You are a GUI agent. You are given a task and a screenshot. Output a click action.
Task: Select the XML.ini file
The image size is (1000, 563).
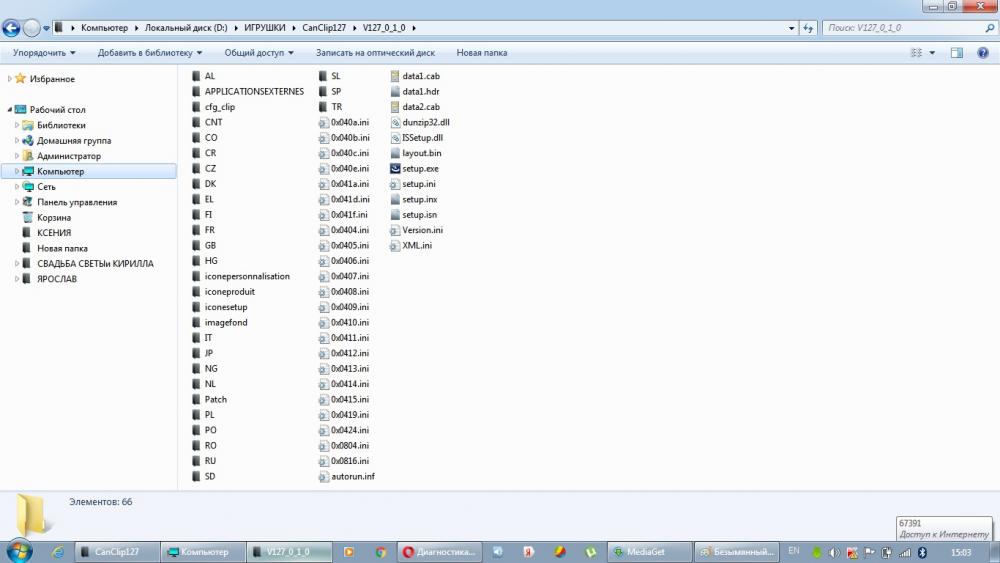(411, 245)
